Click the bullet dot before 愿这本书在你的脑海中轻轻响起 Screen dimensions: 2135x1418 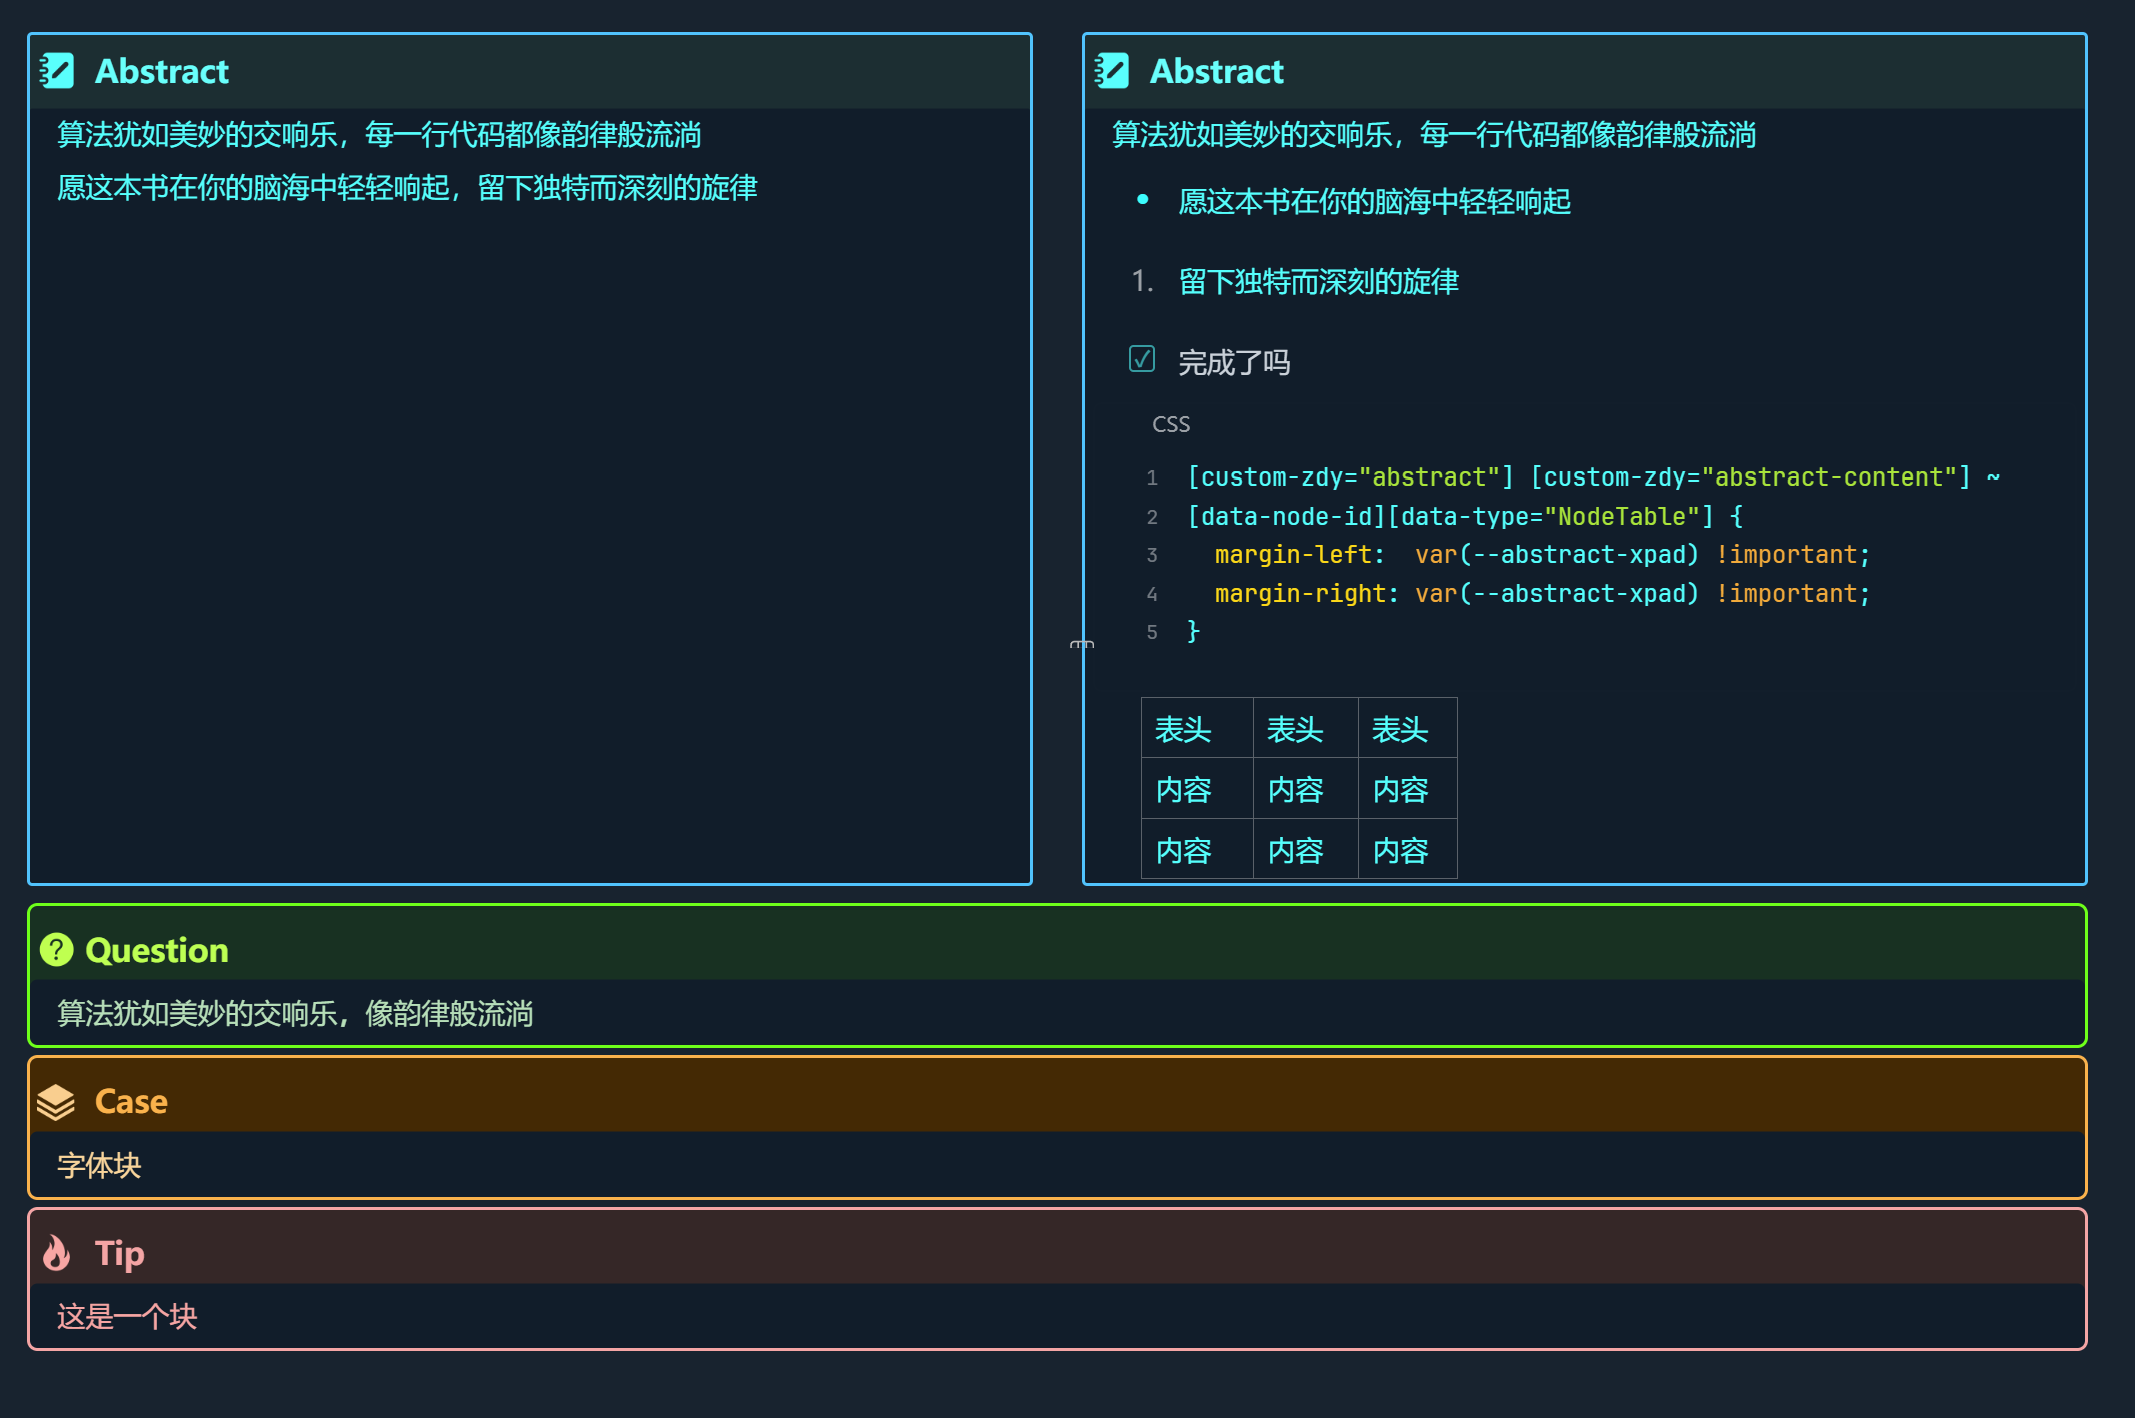tap(1142, 200)
